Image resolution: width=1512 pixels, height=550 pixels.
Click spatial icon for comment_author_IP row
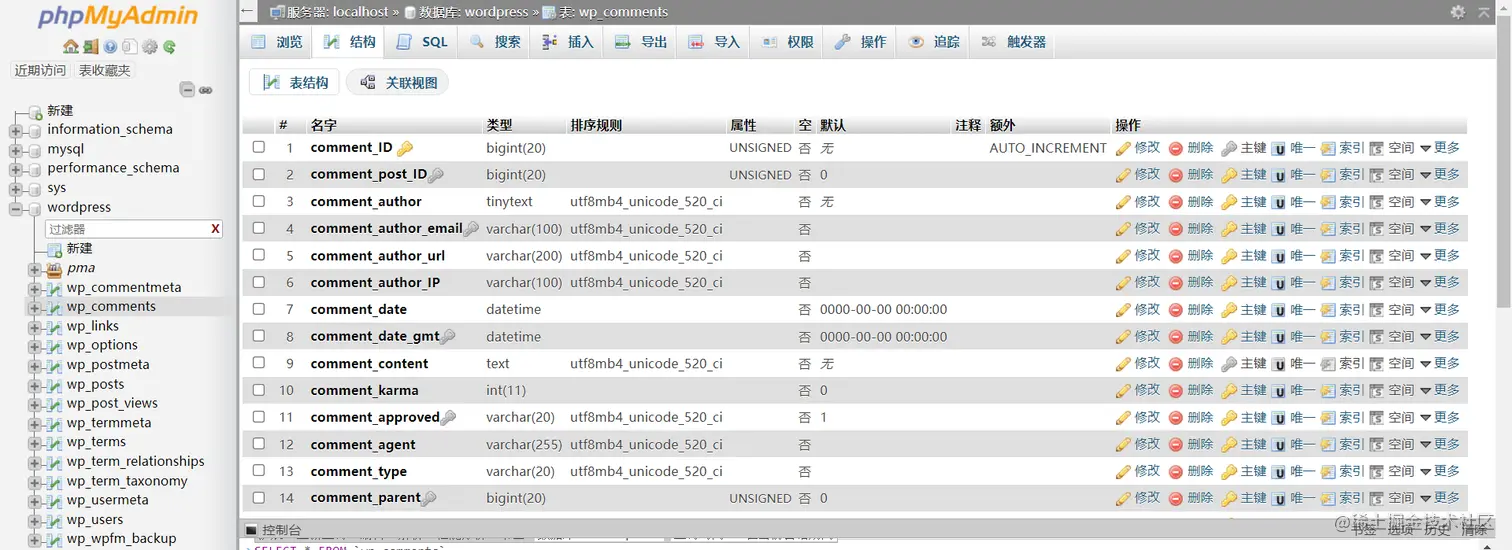coord(1377,283)
